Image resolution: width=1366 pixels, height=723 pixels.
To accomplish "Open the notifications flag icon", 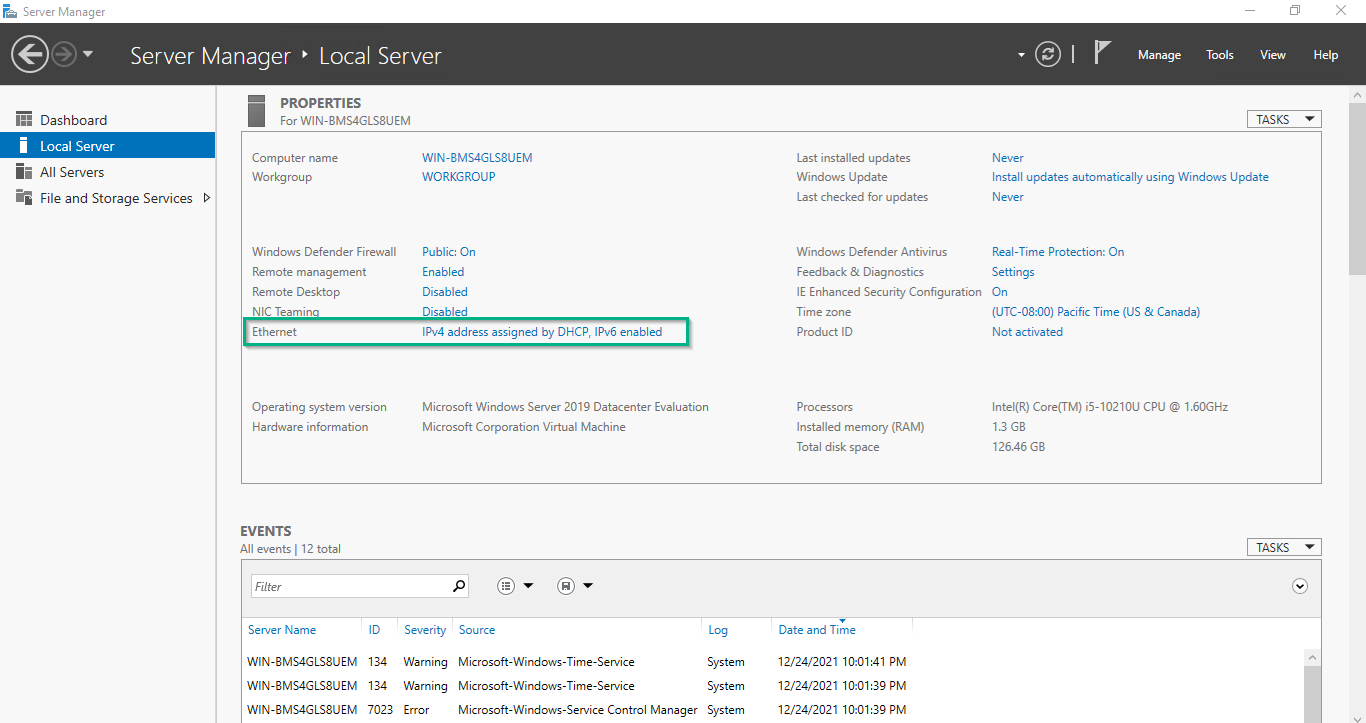I will click(1102, 53).
